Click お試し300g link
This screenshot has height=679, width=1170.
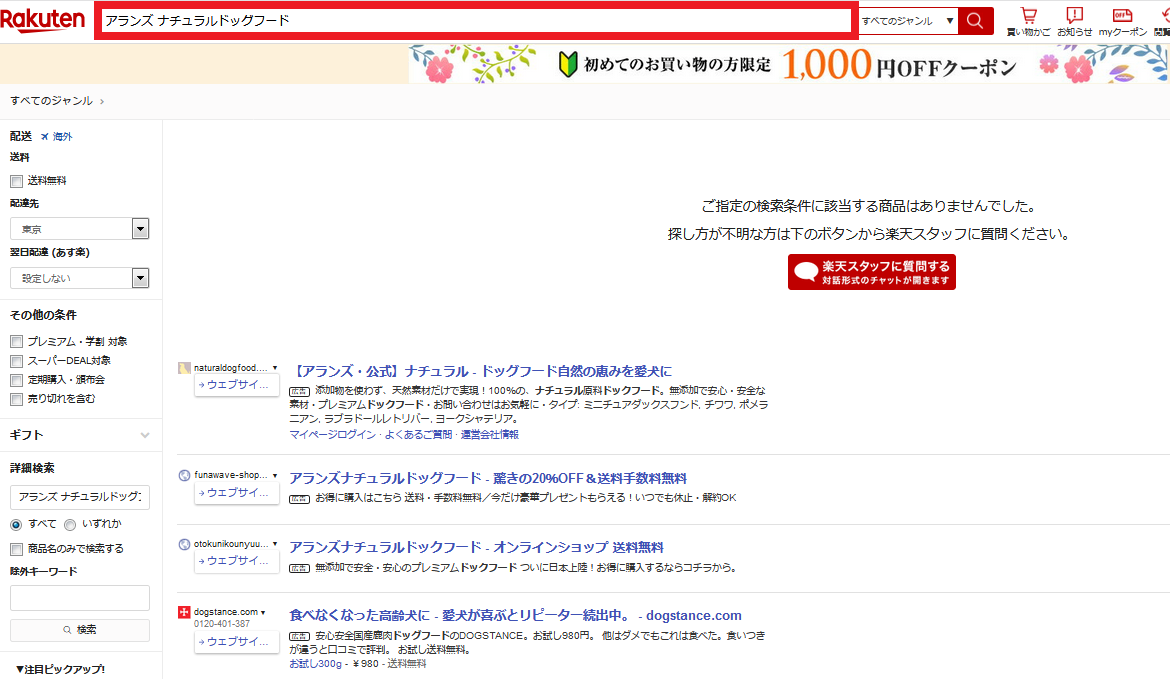(316, 663)
